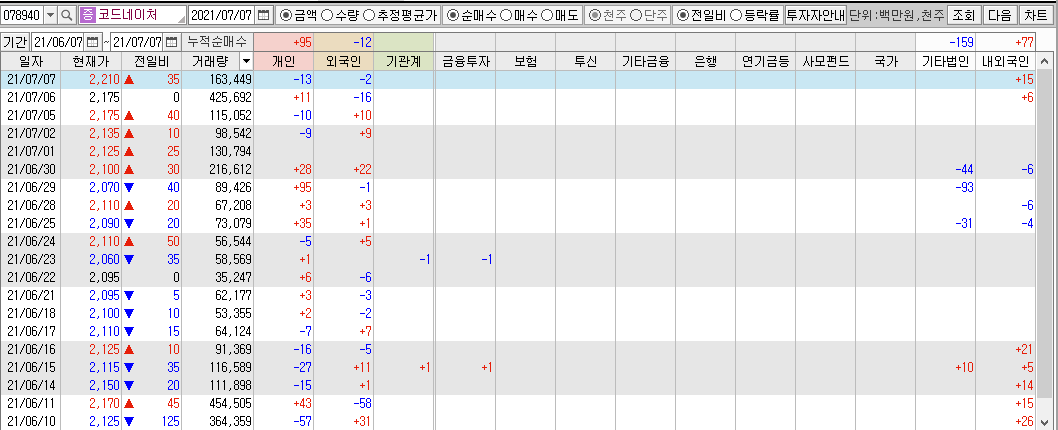
Task: Open the 거래량 column dropdown arrow
Action: 246,62
